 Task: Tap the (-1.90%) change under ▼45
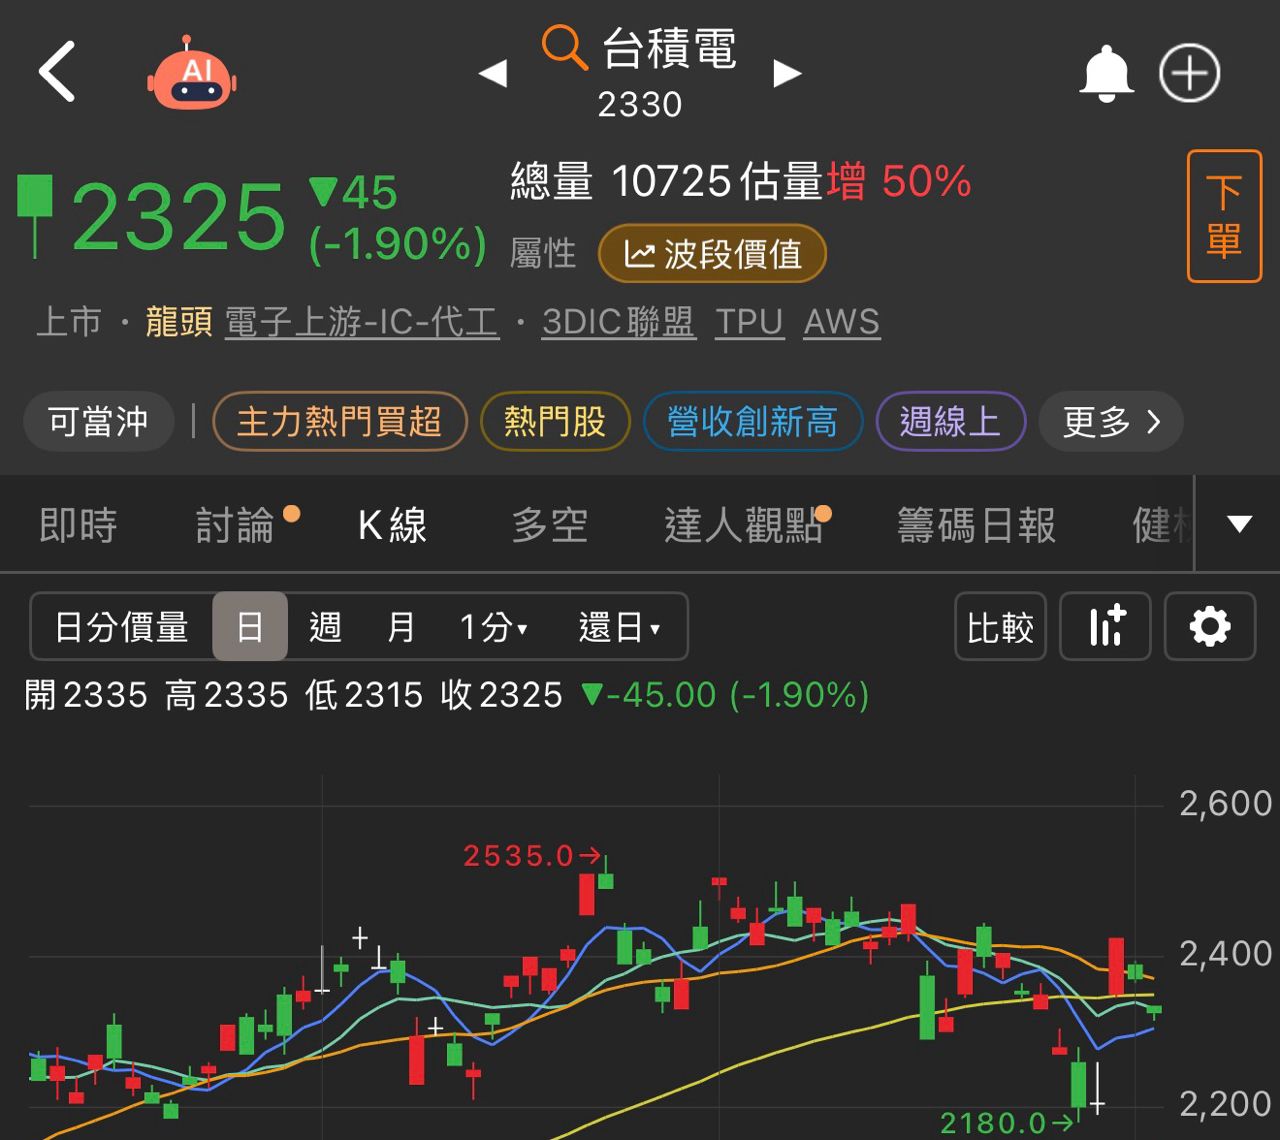coord(398,244)
